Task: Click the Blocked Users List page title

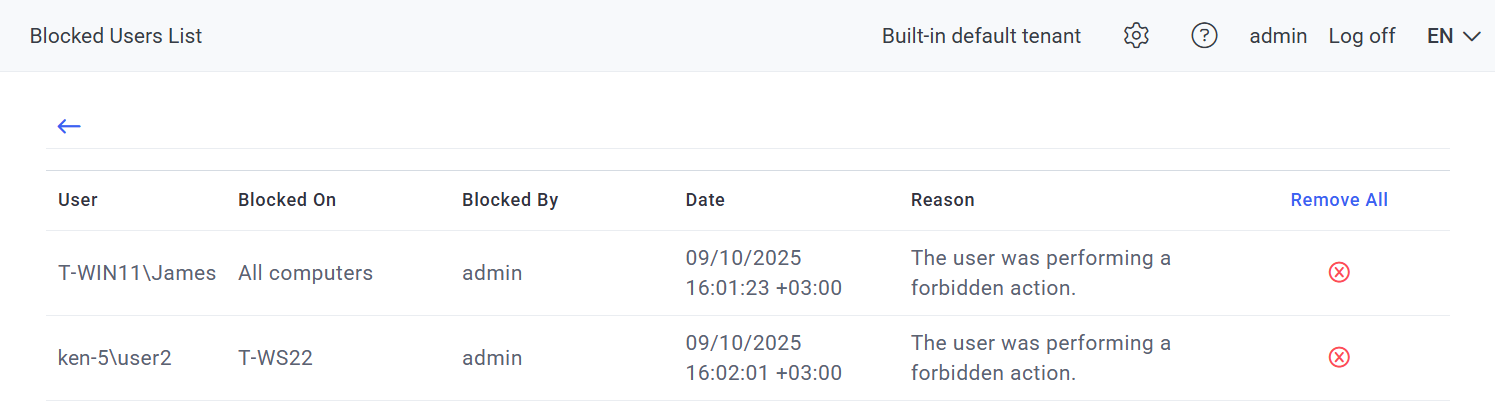Action: point(116,36)
